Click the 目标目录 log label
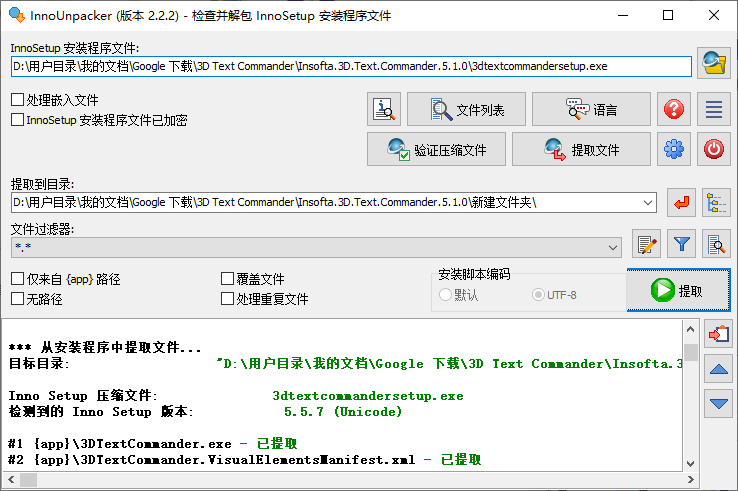Screen dimensions: 738x491 tap(39, 363)
